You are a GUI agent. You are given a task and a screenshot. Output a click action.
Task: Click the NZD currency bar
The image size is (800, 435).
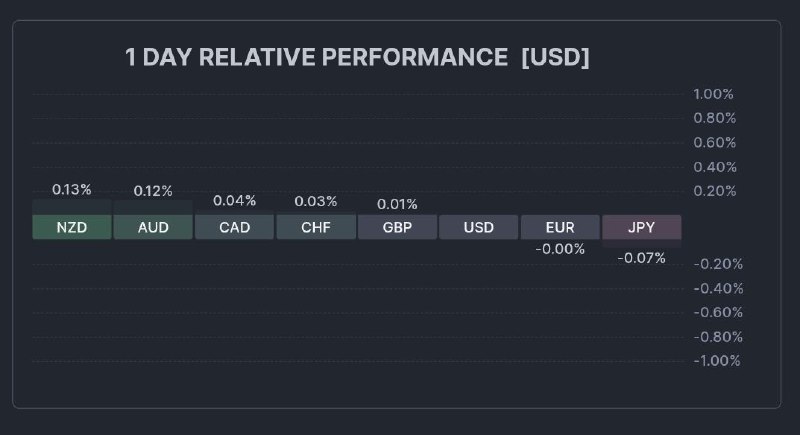(72, 227)
